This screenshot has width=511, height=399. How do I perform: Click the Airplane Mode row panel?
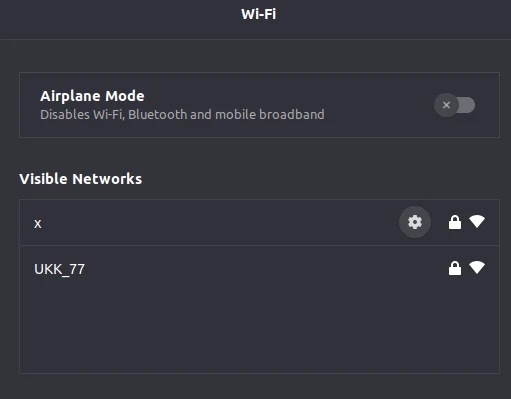tap(259, 105)
